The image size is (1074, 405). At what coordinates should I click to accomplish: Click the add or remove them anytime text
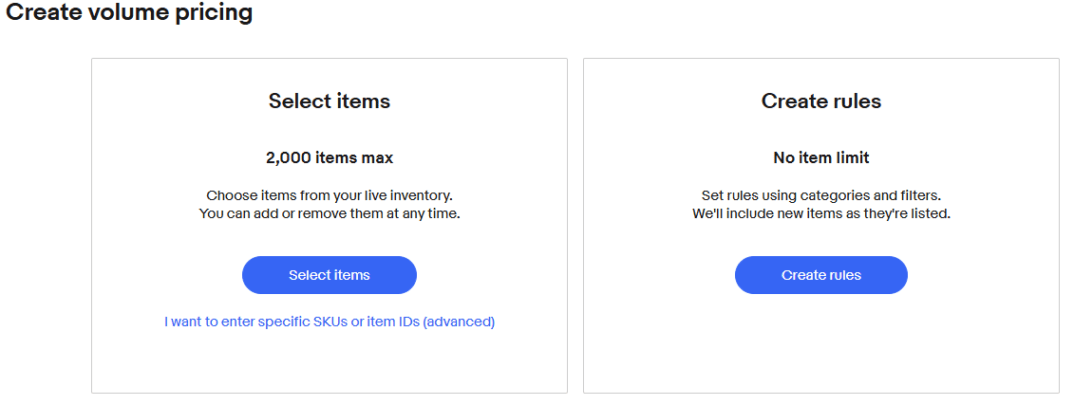tap(329, 214)
